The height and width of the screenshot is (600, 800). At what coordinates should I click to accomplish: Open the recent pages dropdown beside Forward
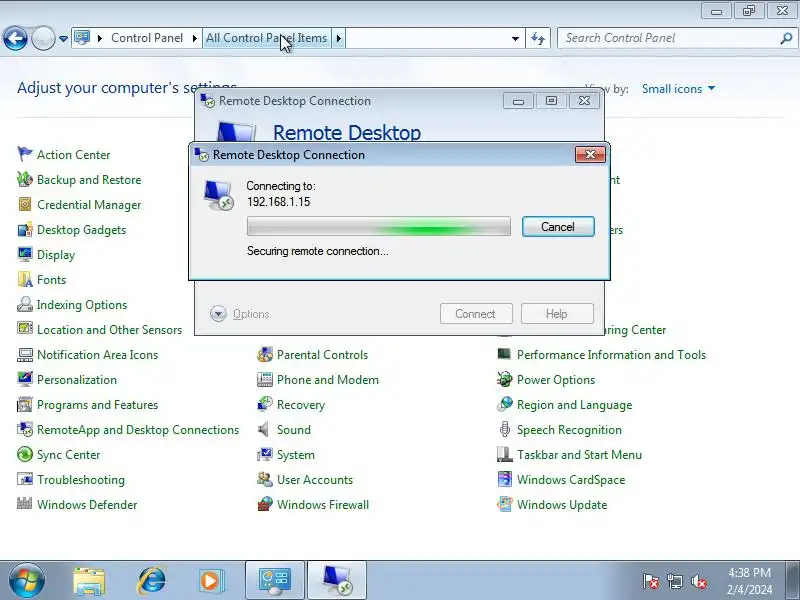[63, 38]
